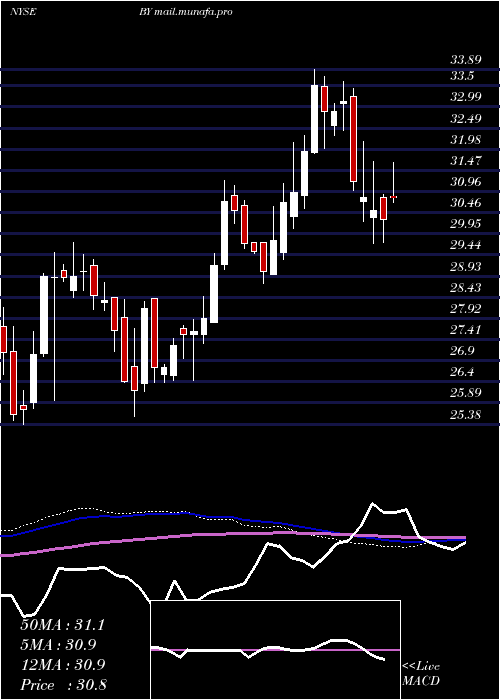Viewport: 500px width, 700px height.
Task: Click the 5MA : 30.9 reading
Action: [58, 645]
